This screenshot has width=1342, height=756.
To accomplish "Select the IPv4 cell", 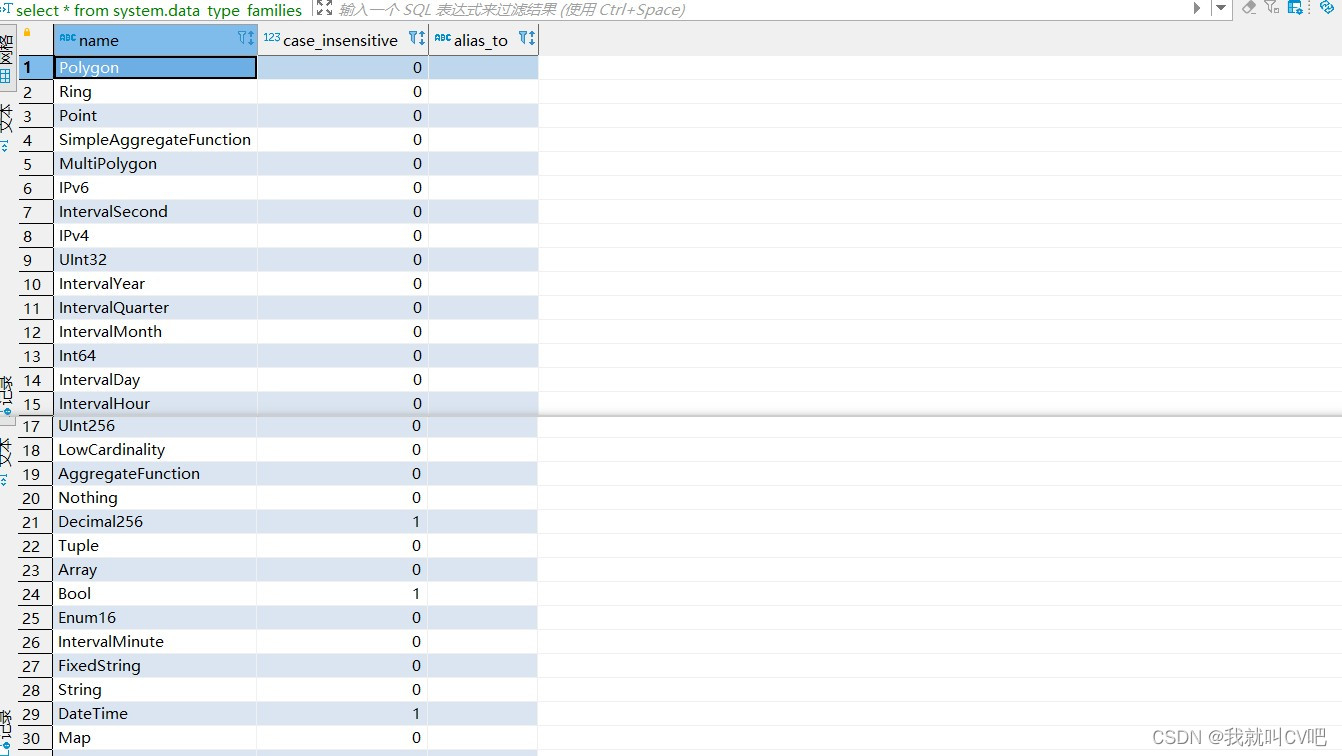I will [156, 236].
